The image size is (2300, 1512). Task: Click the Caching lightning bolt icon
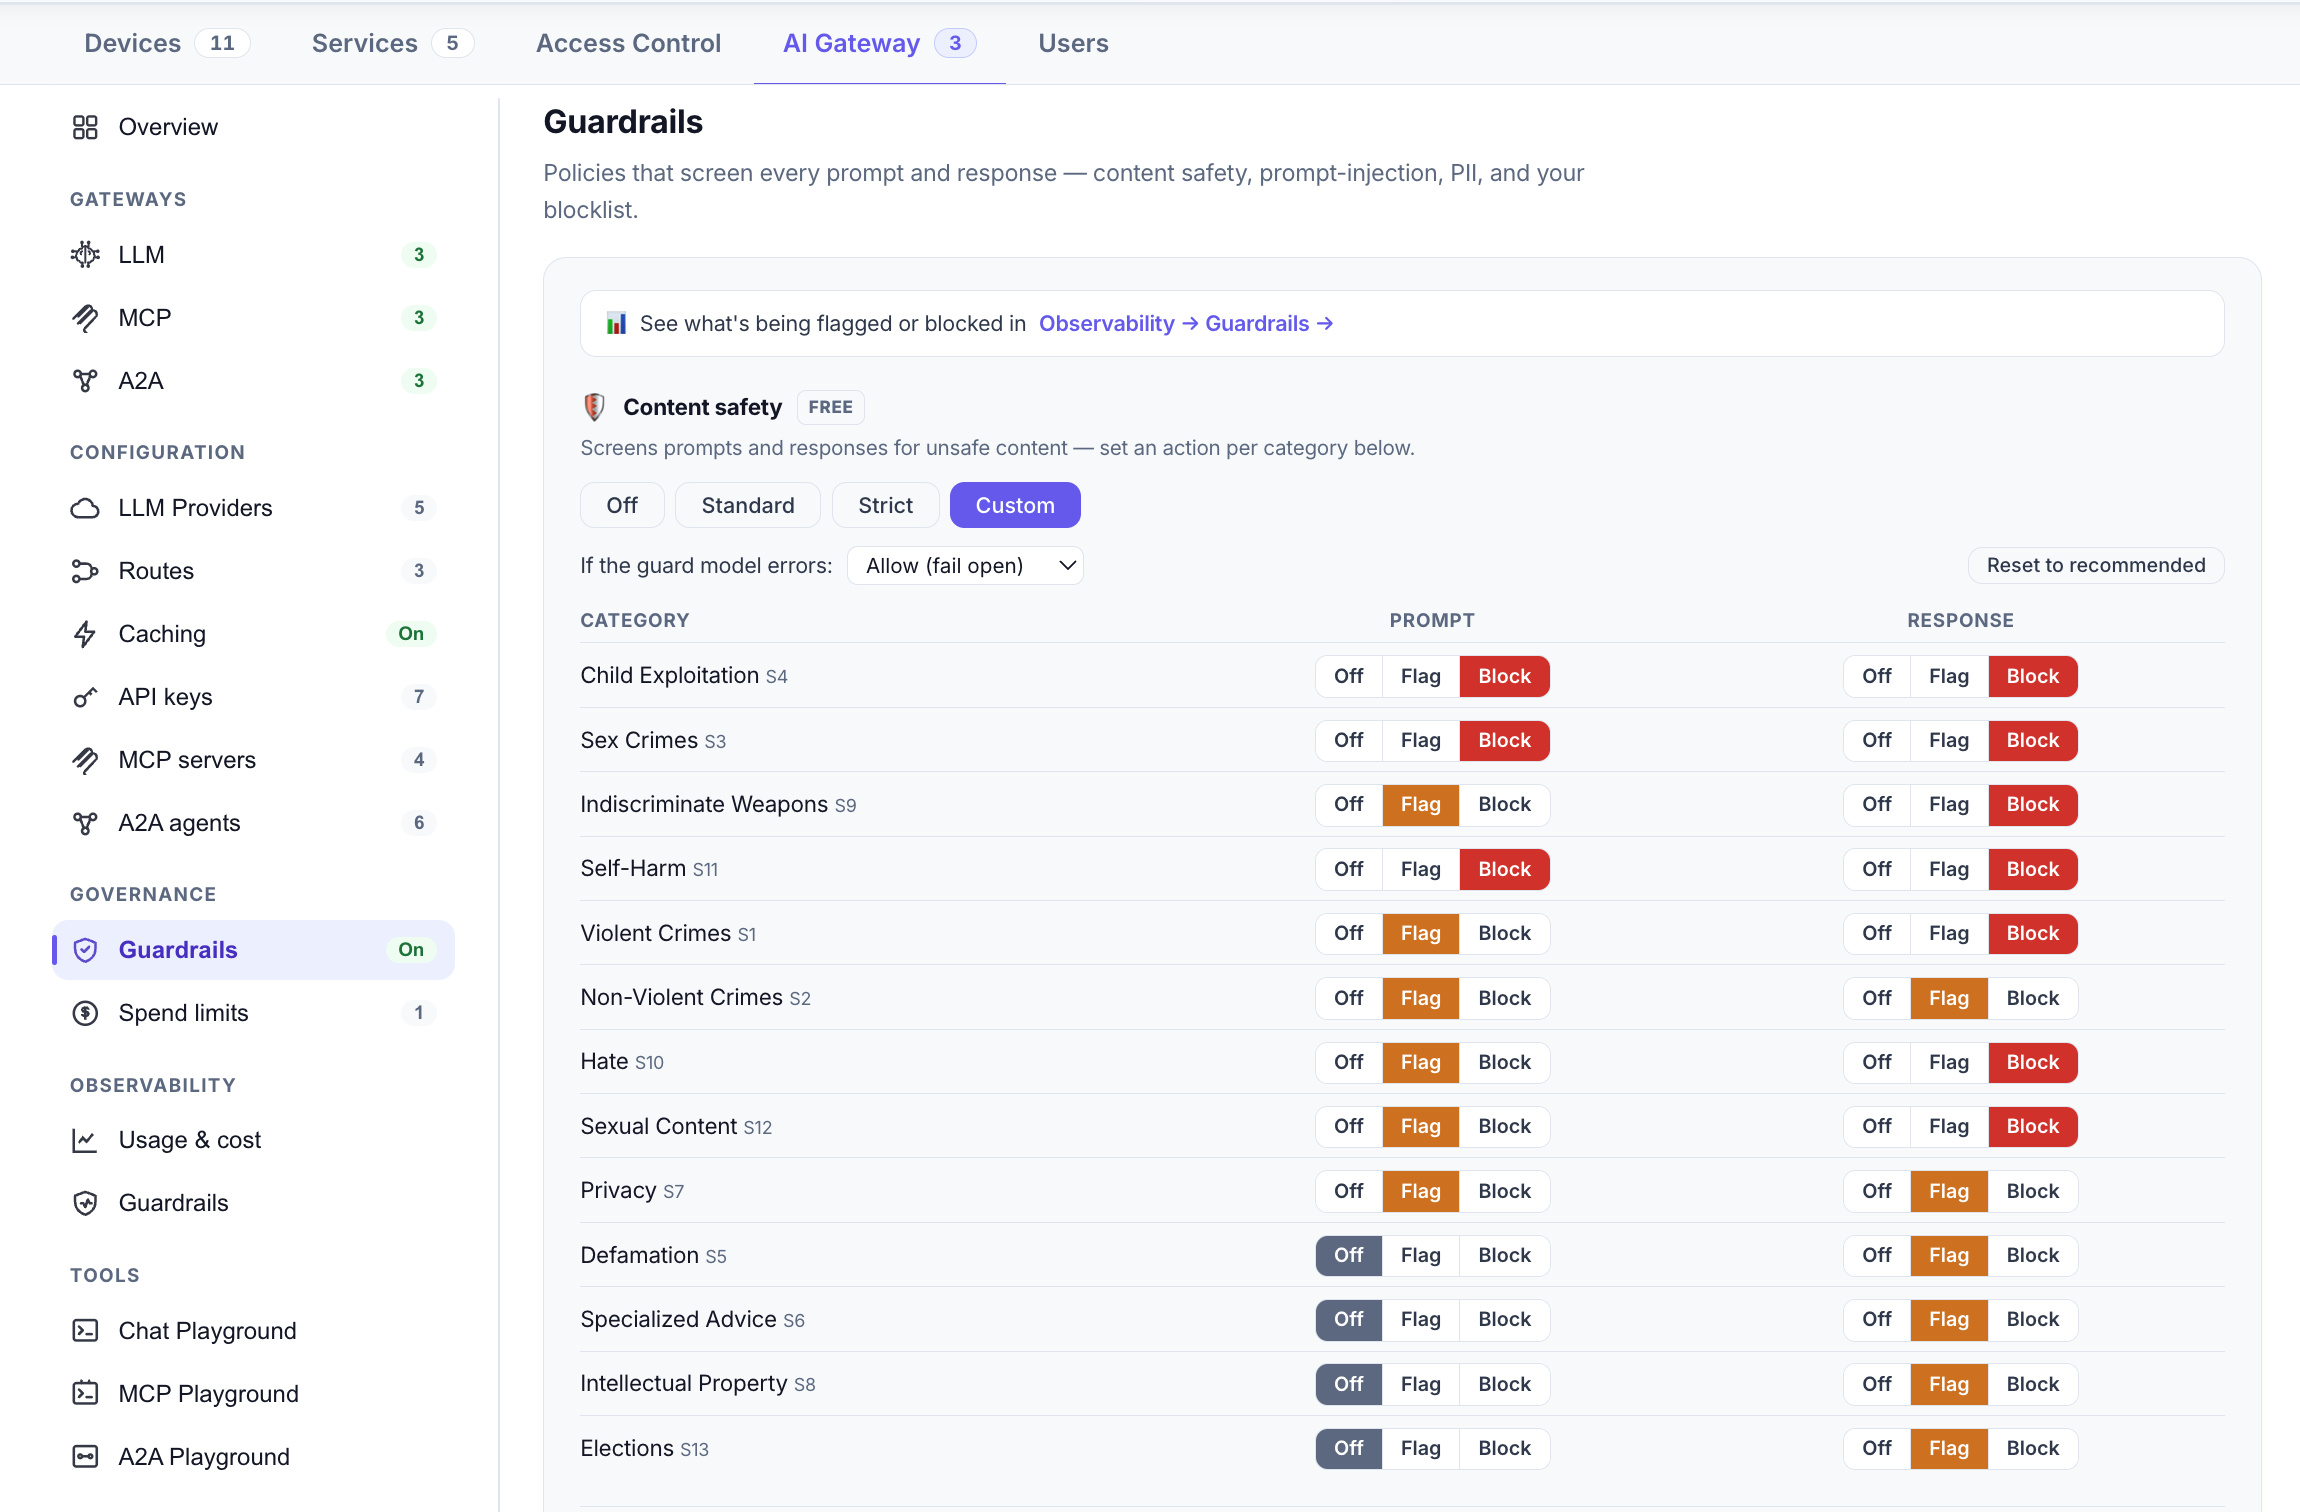click(85, 634)
